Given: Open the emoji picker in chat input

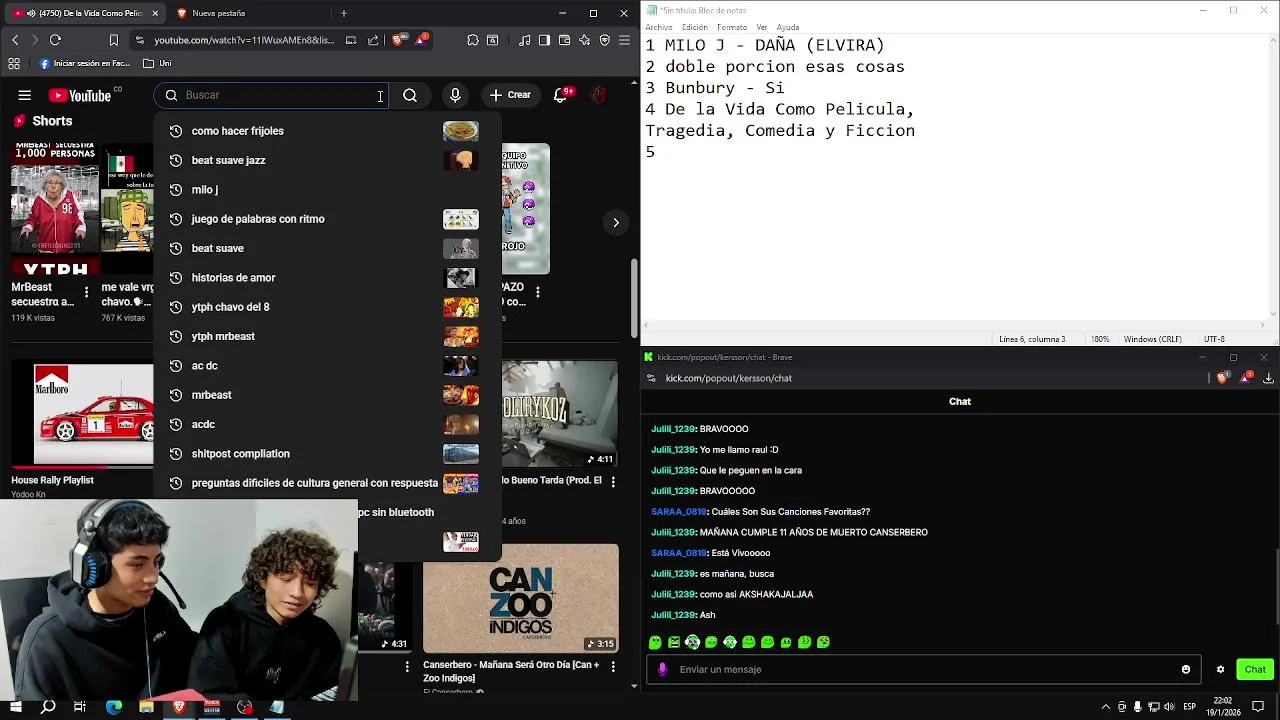Looking at the screenshot, I should click(x=1186, y=669).
